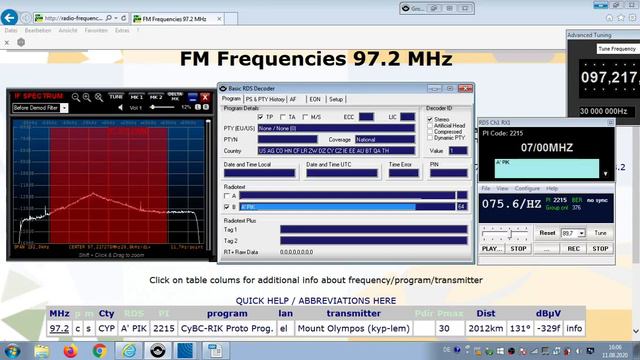The image size is (640, 360).
Task: Click the REC button
Action: pyautogui.click(x=573, y=249)
